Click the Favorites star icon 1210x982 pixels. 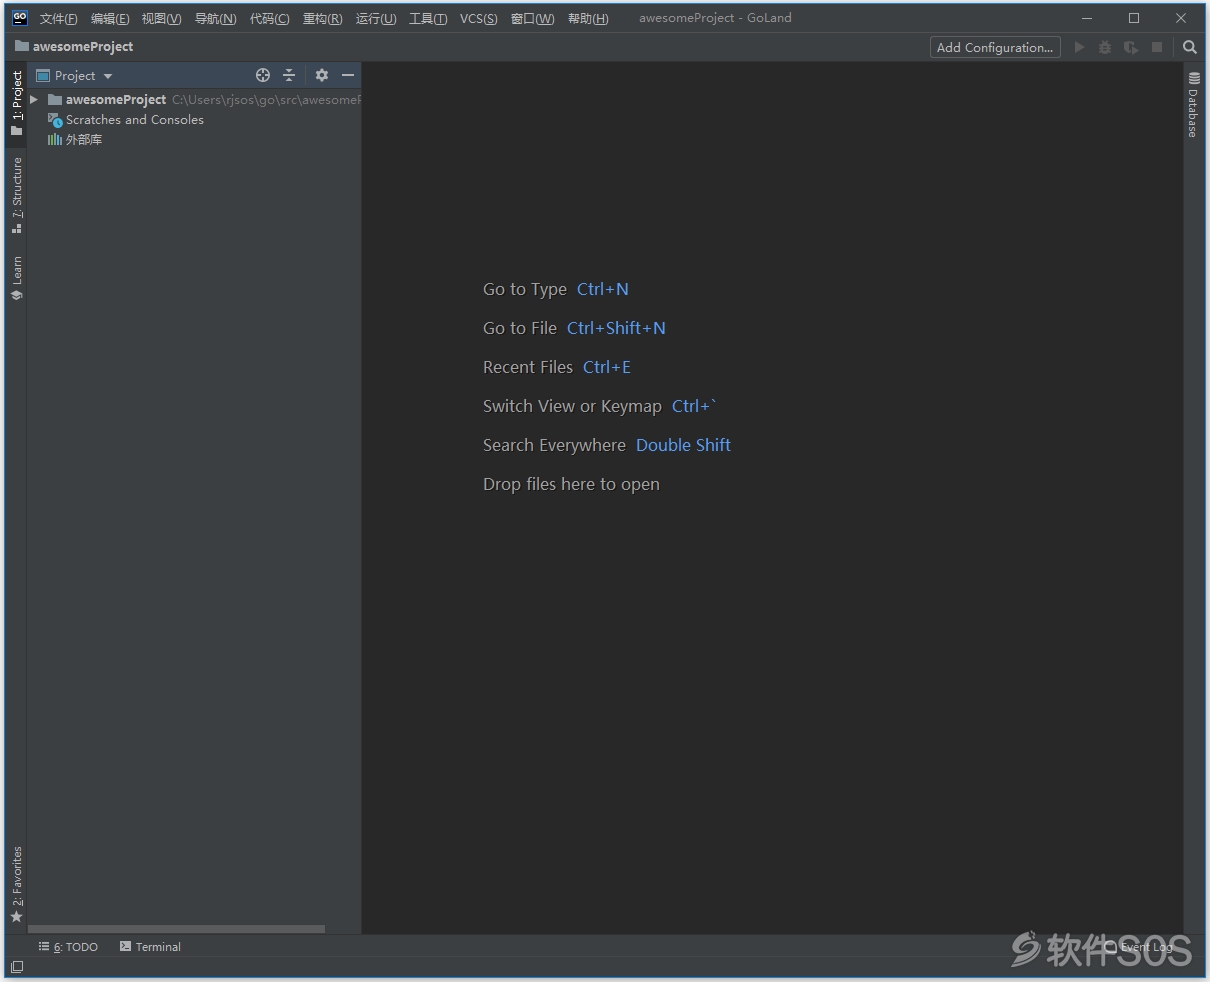(x=16, y=916)
